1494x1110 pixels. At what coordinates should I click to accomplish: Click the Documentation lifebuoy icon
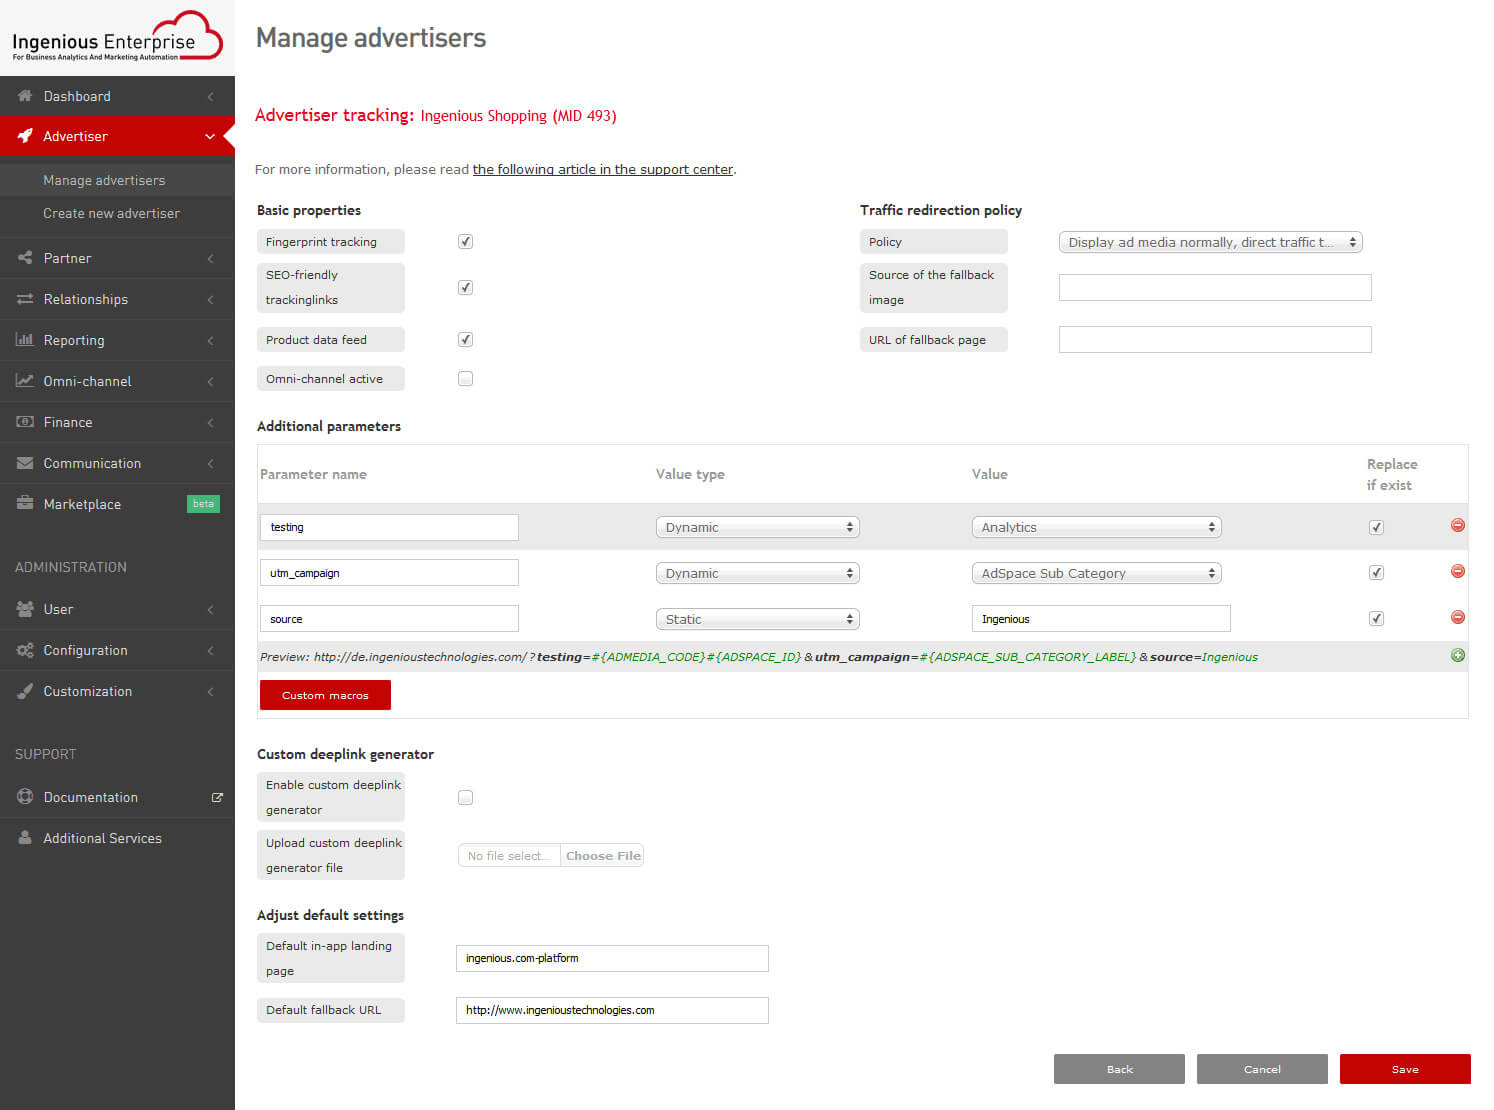[25, 797]
